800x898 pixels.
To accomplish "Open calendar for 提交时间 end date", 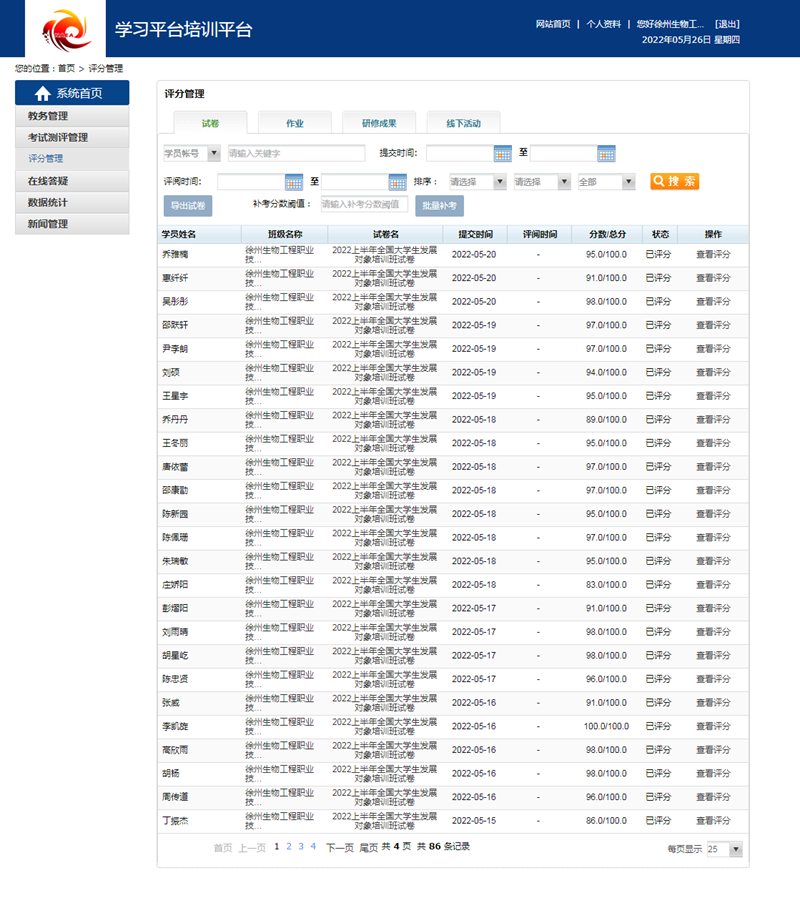I will pos(606,153).
